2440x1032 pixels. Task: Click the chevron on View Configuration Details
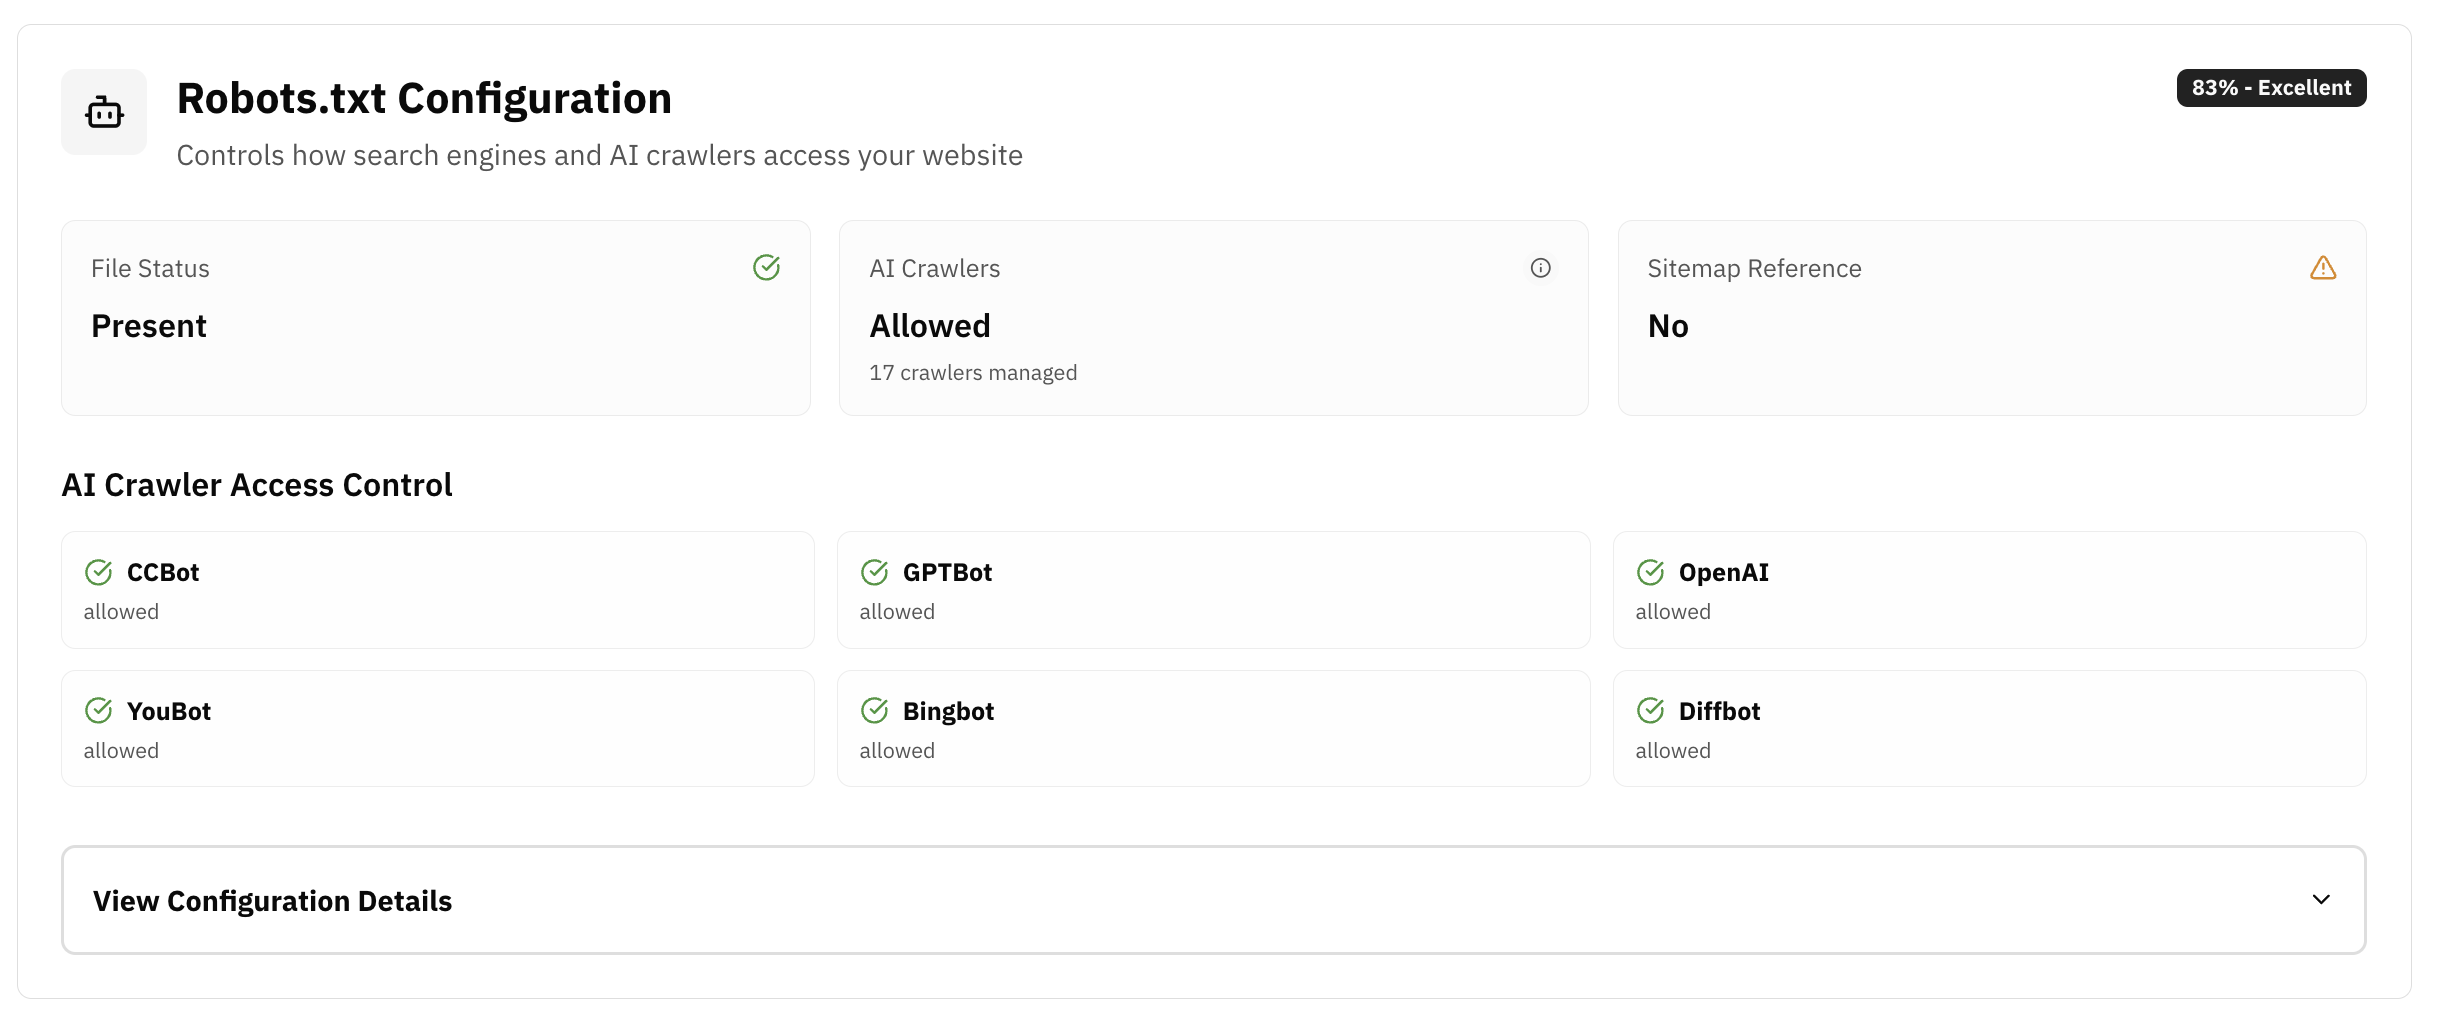[x=2321, y=899]
